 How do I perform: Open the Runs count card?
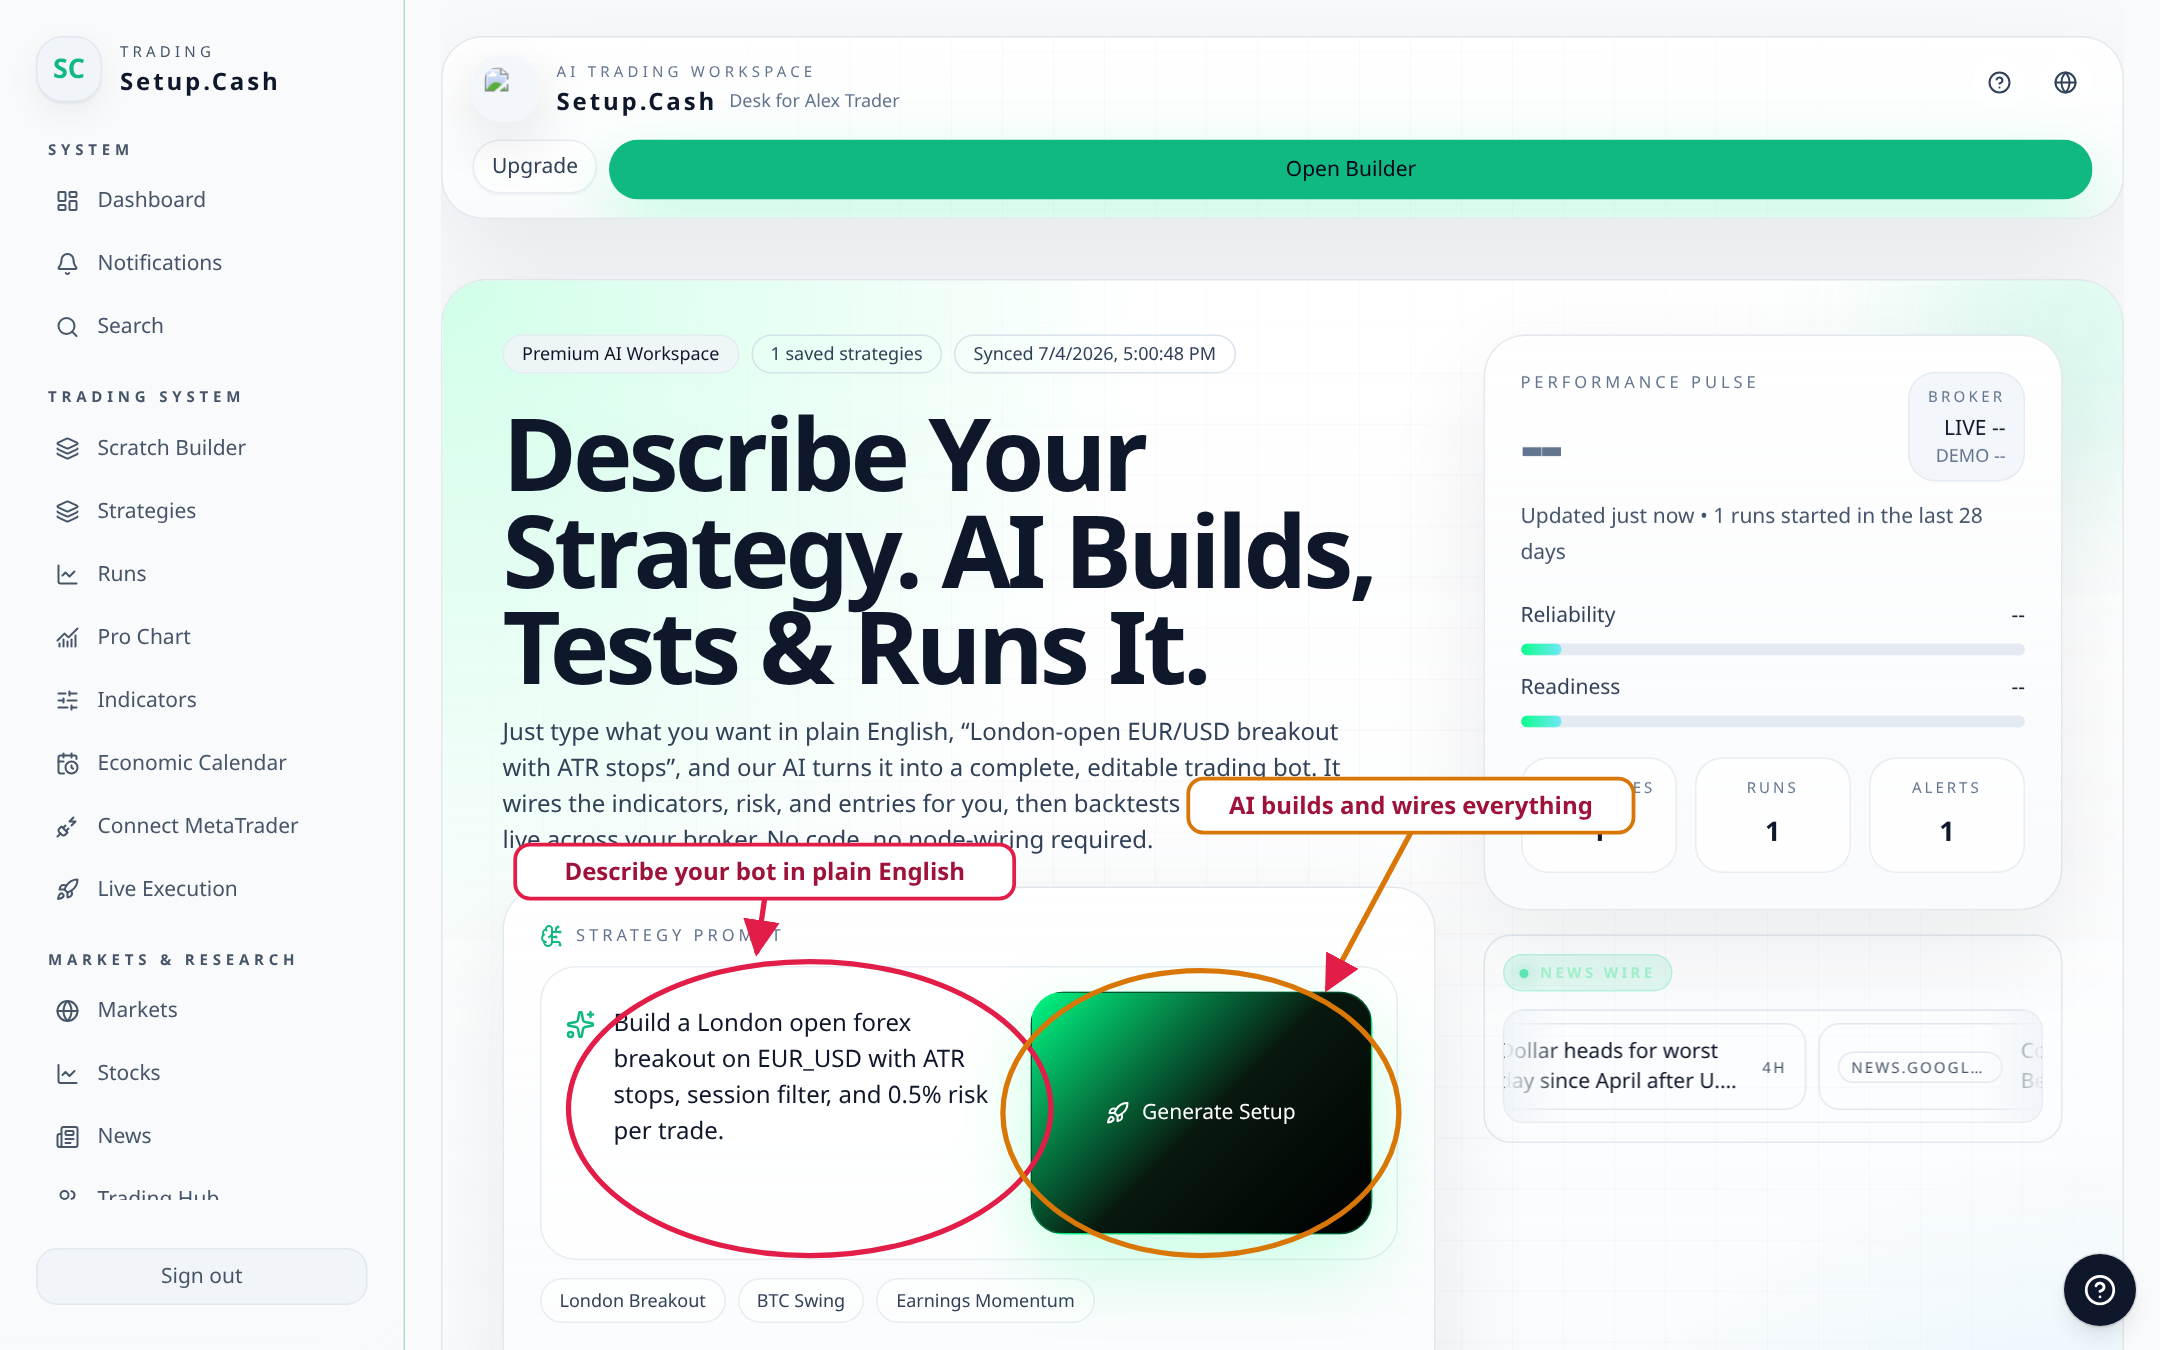click(1772, 815)
